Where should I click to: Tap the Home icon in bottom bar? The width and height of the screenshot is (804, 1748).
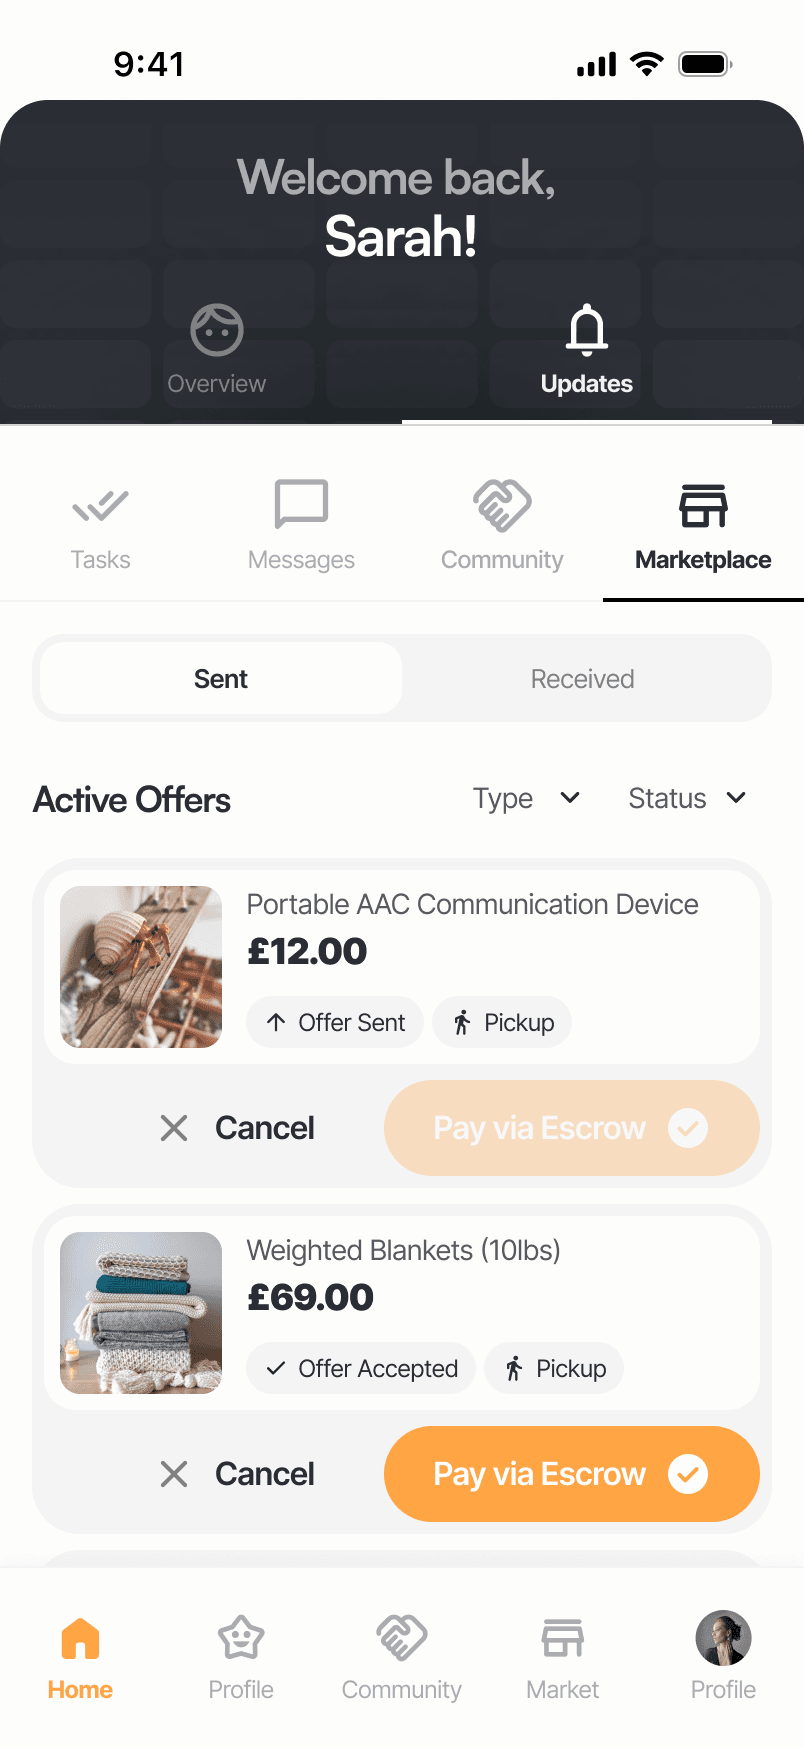point(80,1639)
